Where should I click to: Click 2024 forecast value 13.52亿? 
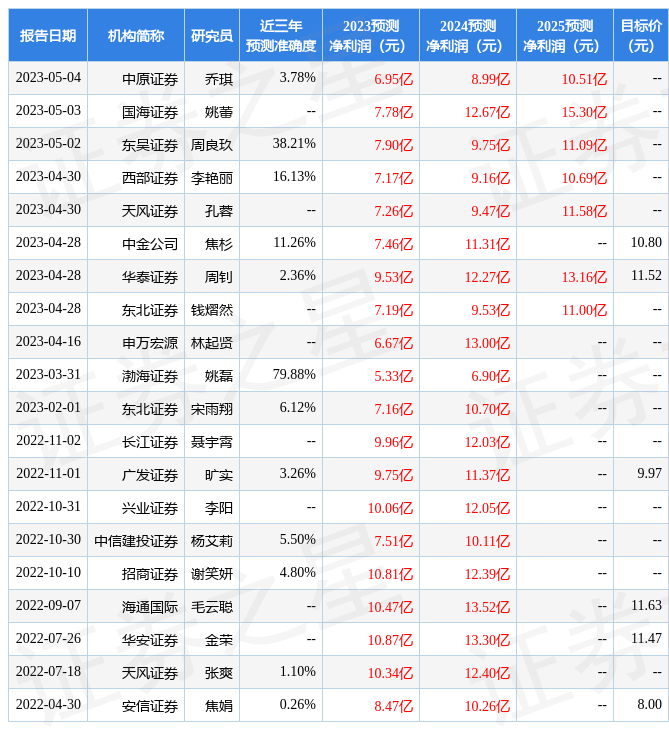click(x=487, y=607)
